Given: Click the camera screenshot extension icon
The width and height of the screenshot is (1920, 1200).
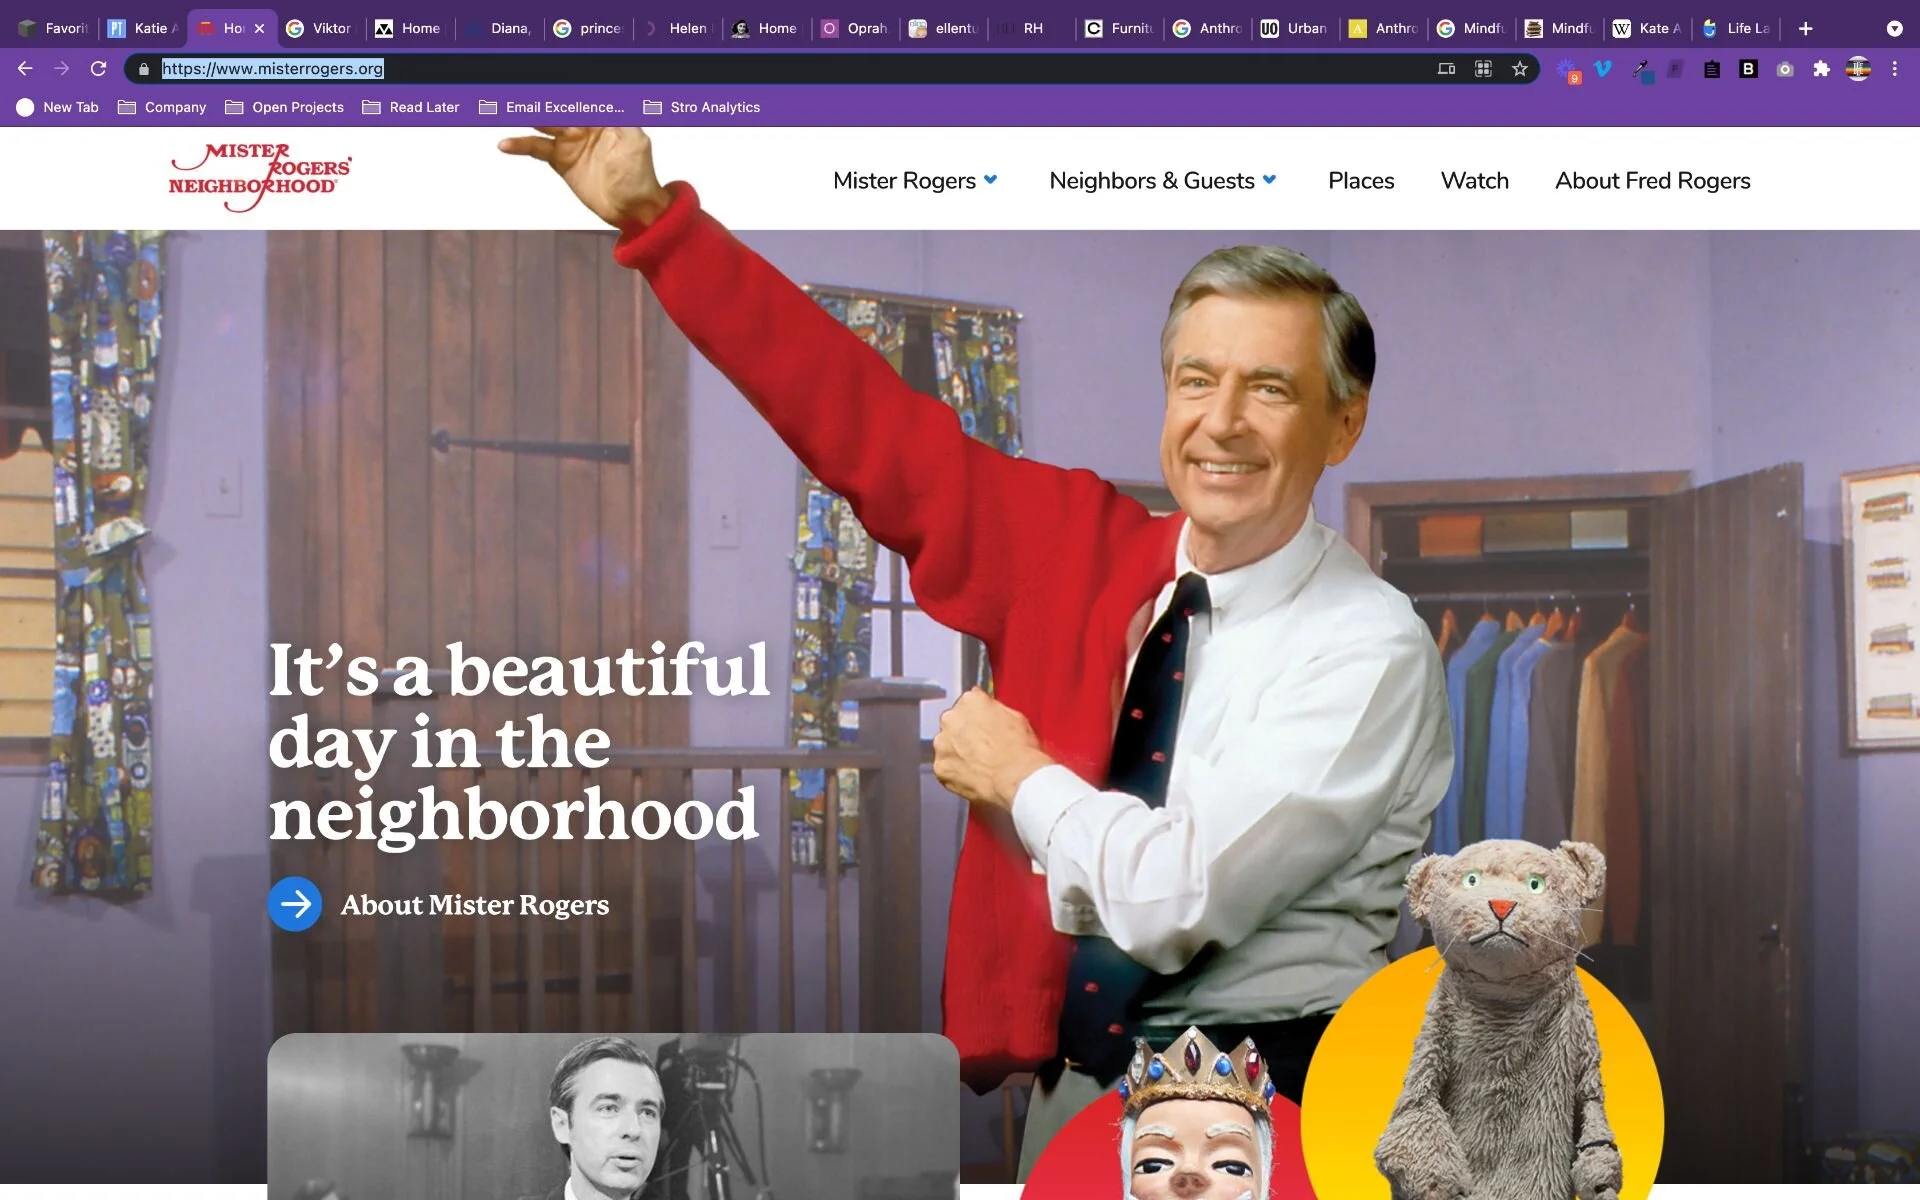Looking at the screenshot, I should (x=1785, y=69).
